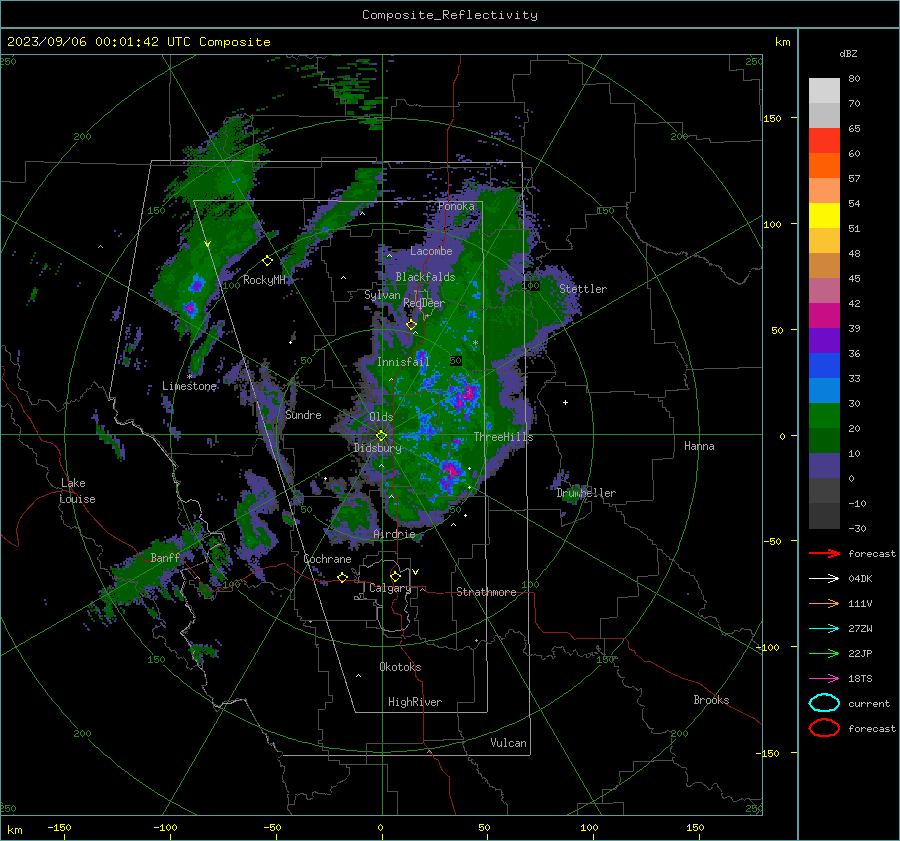The image size is (900, 841).
Task: Click the HighRiver town label
Action: pyautogui.click(x=415, y=702)
